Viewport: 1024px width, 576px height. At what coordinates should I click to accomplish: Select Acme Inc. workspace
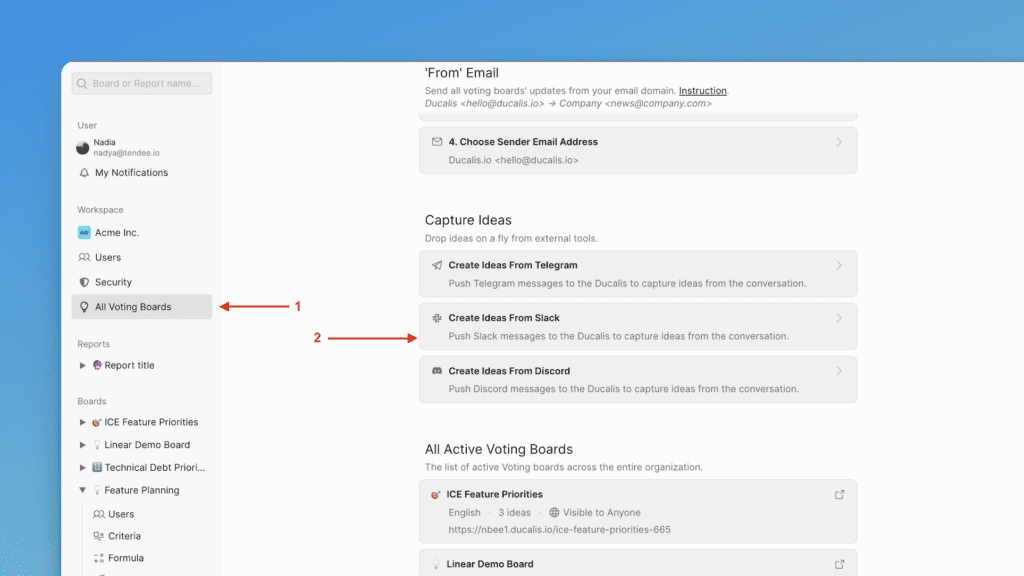click(x=116, y=232)
